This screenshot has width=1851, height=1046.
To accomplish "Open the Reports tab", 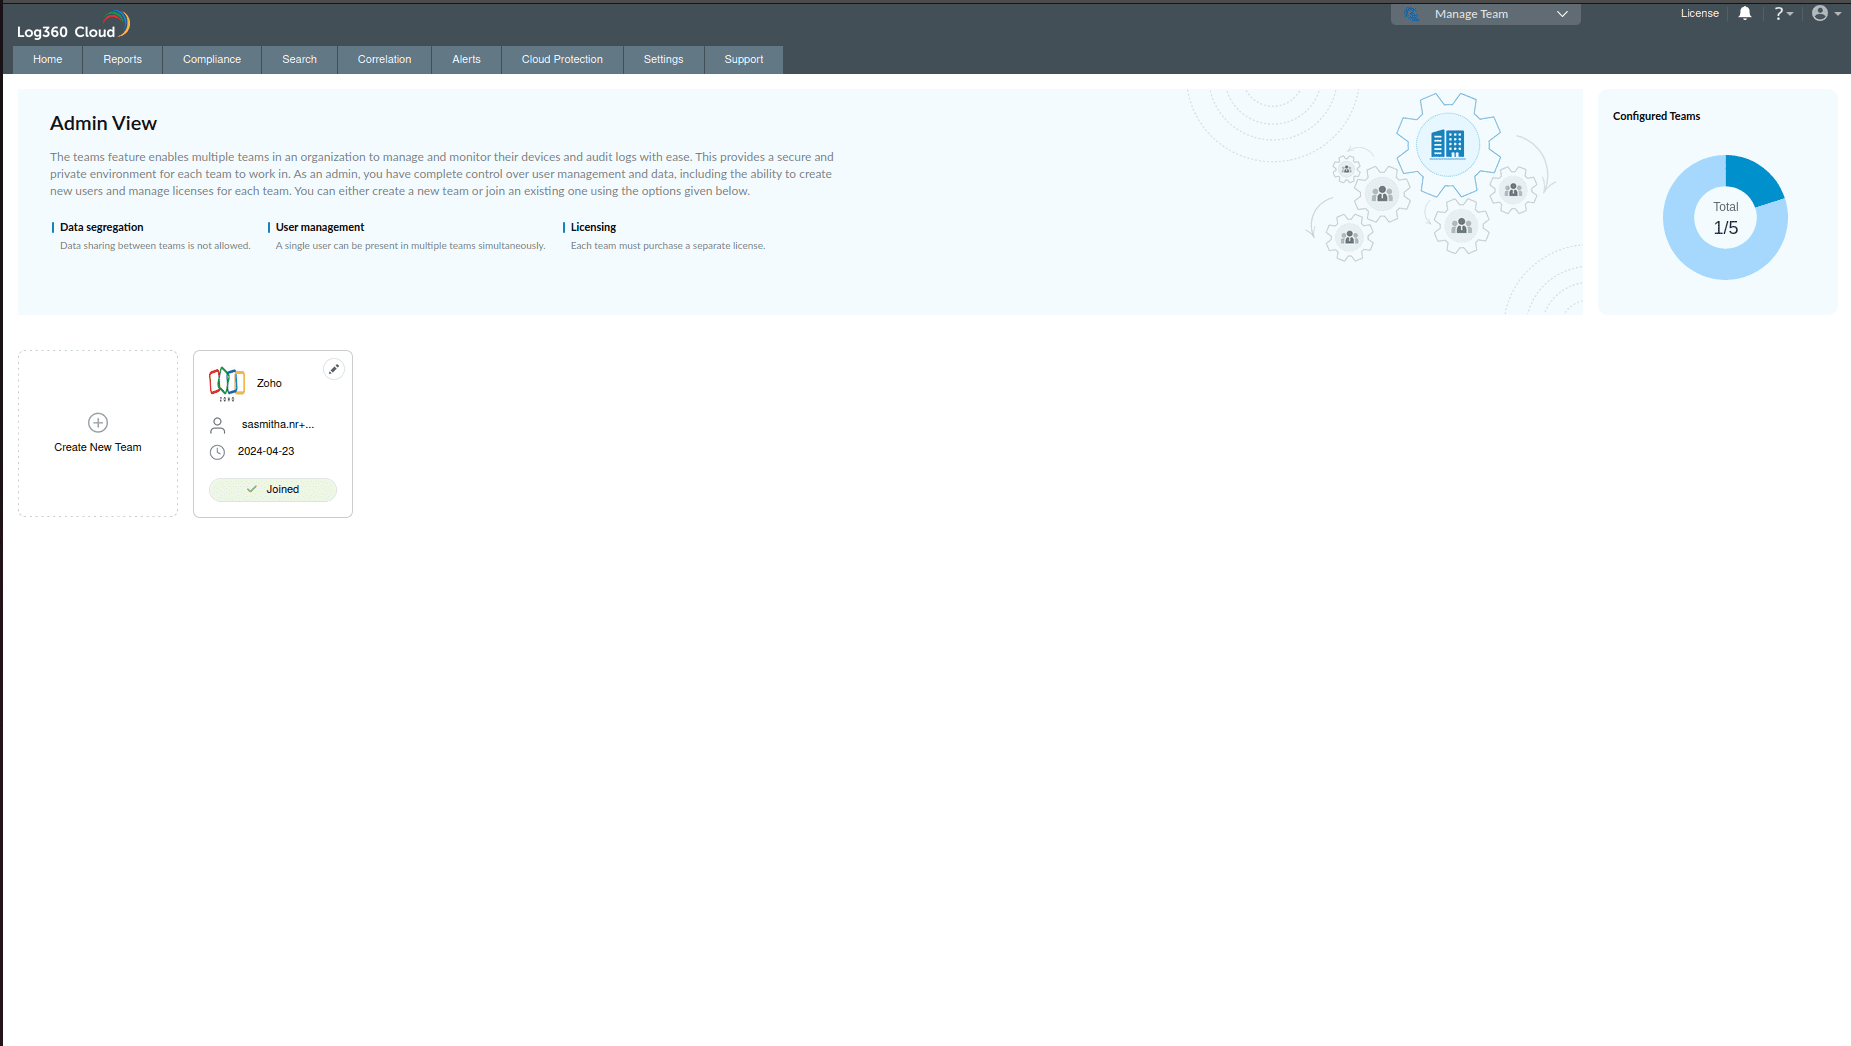I will [123, 60].
